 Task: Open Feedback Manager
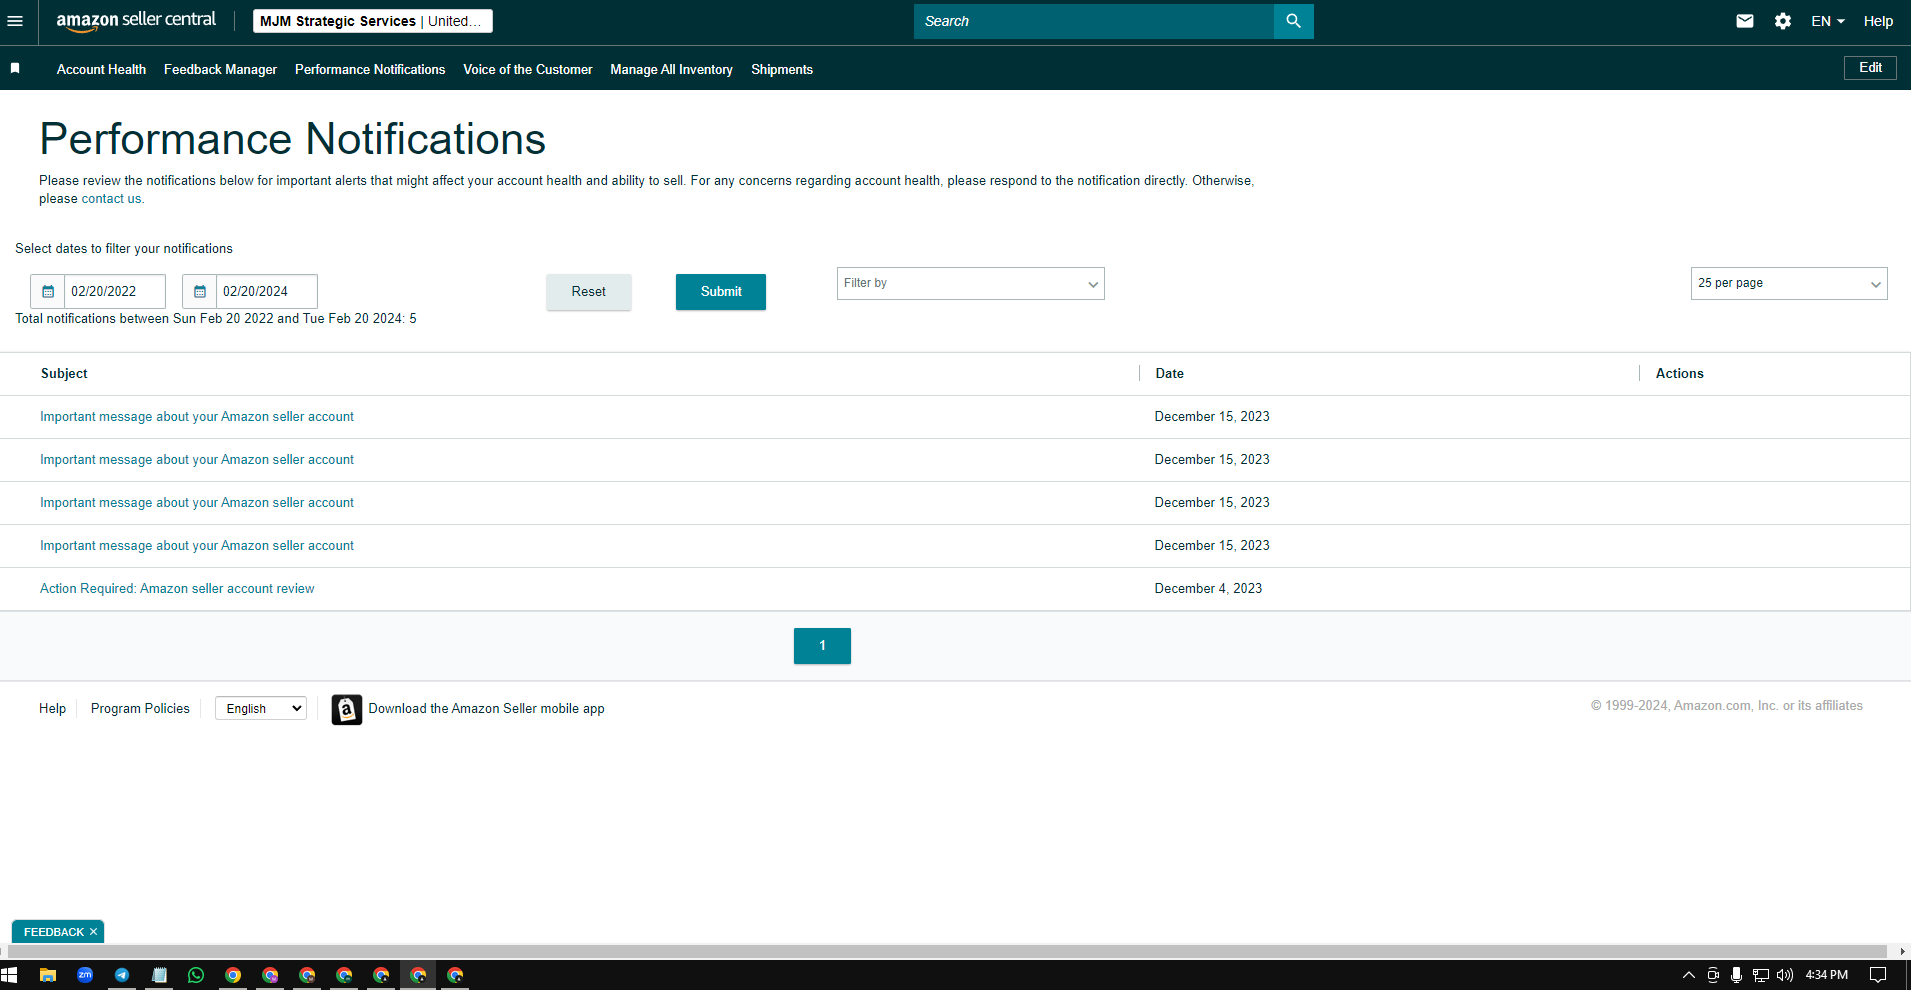pos(220,69)
